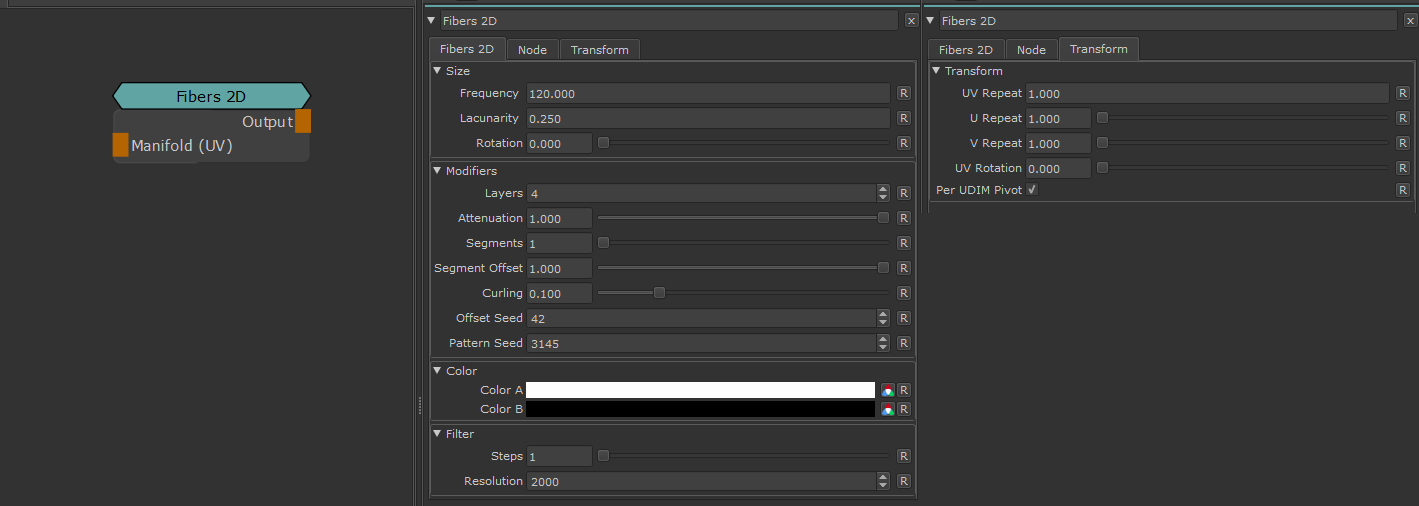1419x506 pixels.
Task: Click the Curling slider handle
Action: [x=659, y=293]
